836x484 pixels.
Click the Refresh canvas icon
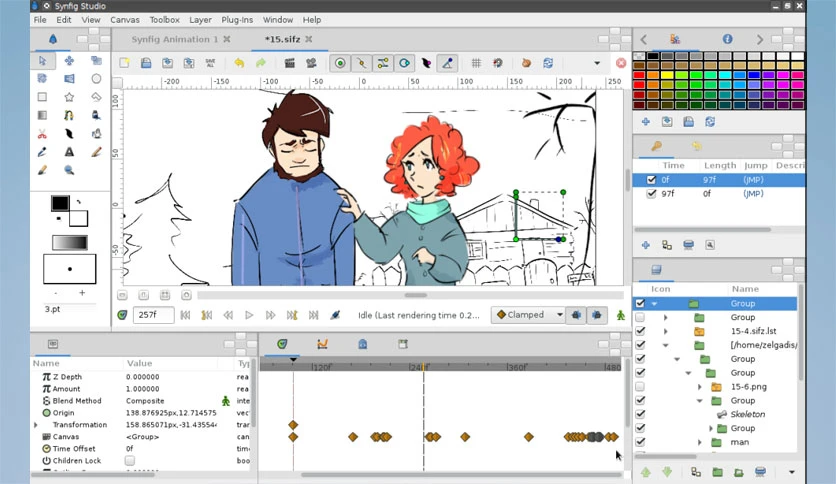(x=548, y=63)
